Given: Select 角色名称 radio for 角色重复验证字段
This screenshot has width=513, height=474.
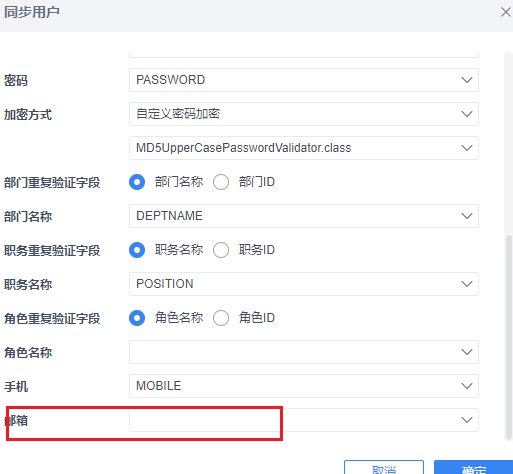Looking at the screenshot, I should point(137,318).
